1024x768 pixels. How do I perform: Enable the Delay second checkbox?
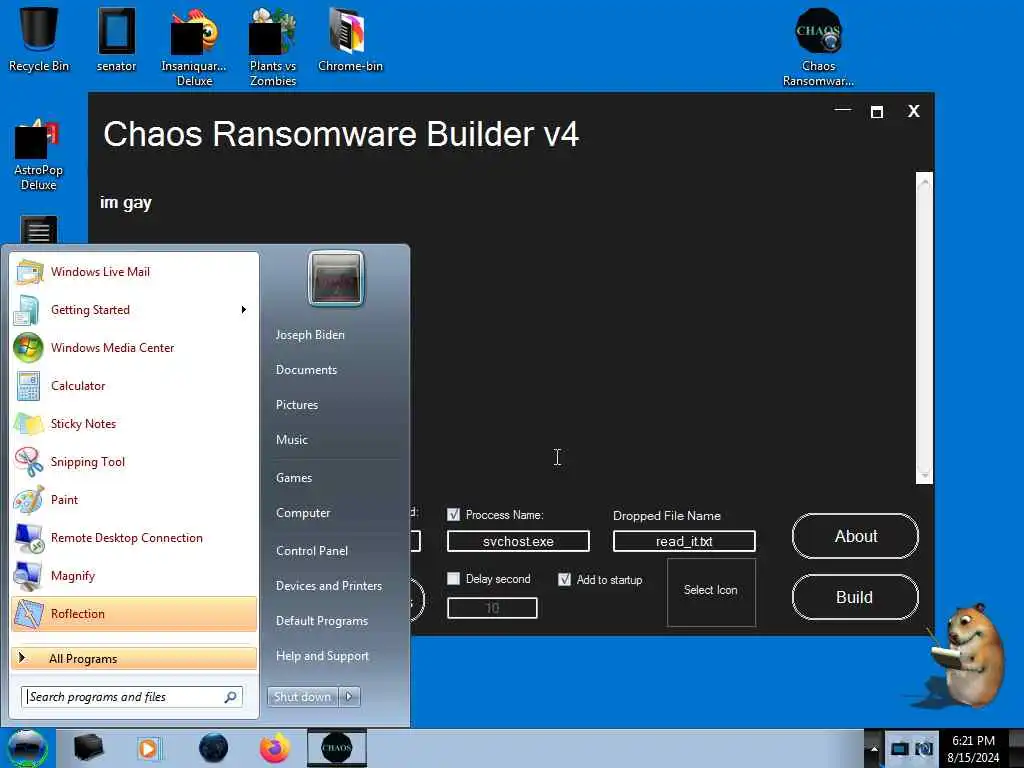(453, 579)
